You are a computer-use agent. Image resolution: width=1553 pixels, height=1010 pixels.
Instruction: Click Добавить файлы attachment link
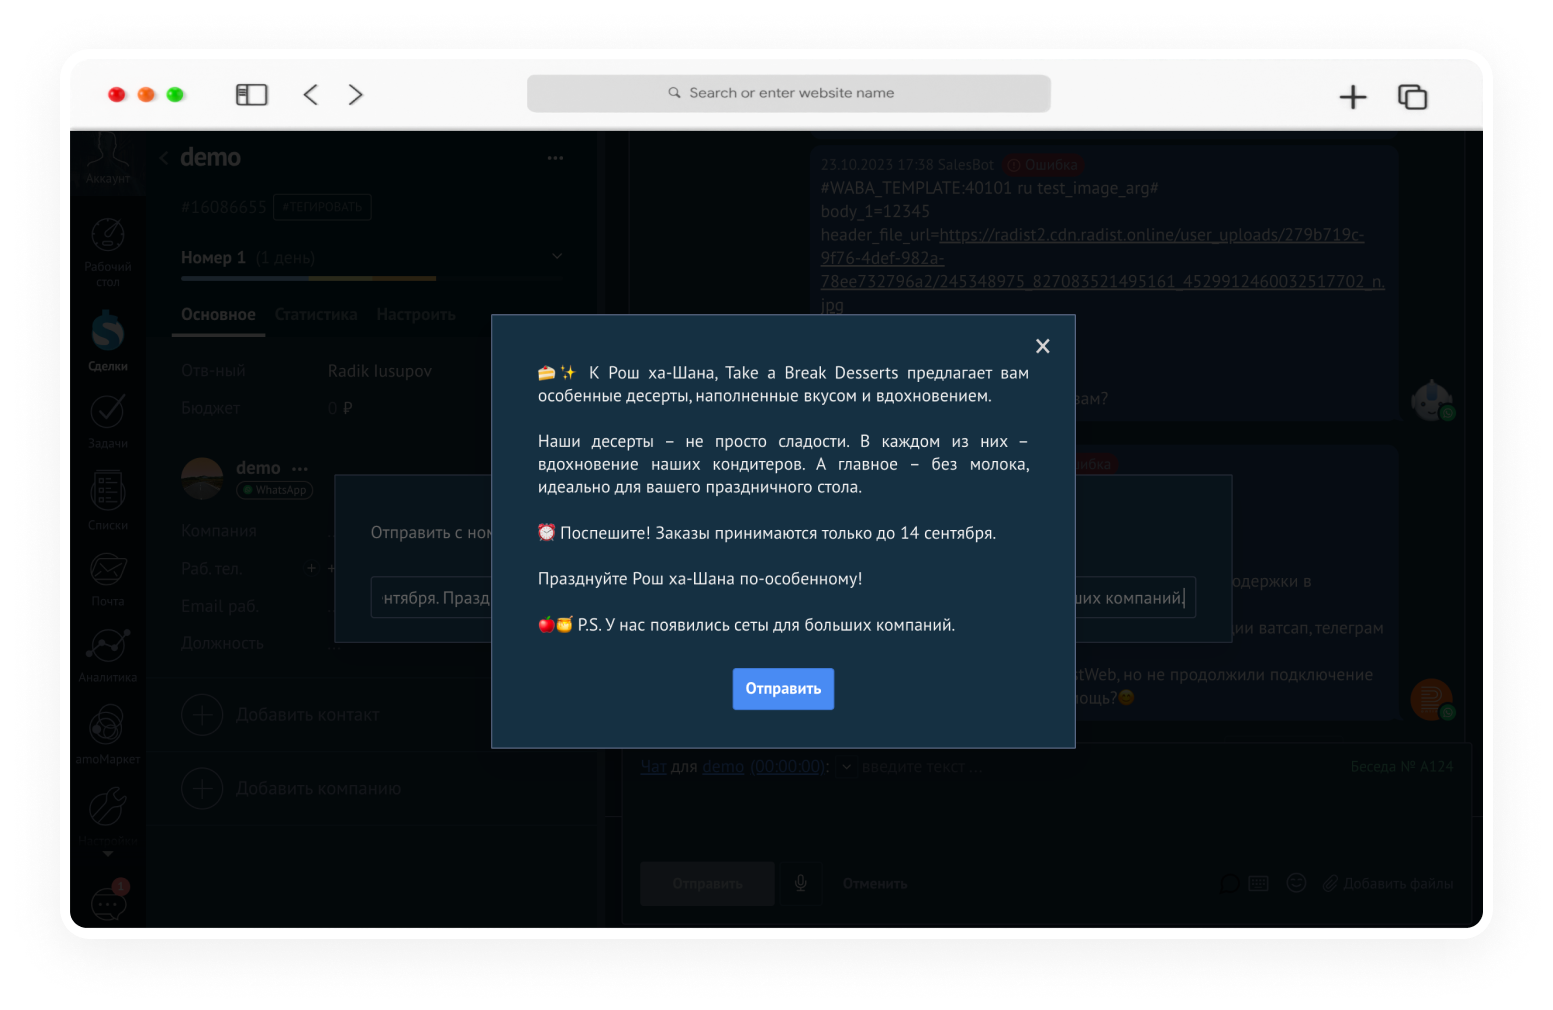pyautogui.click(x=1388, y=884)
